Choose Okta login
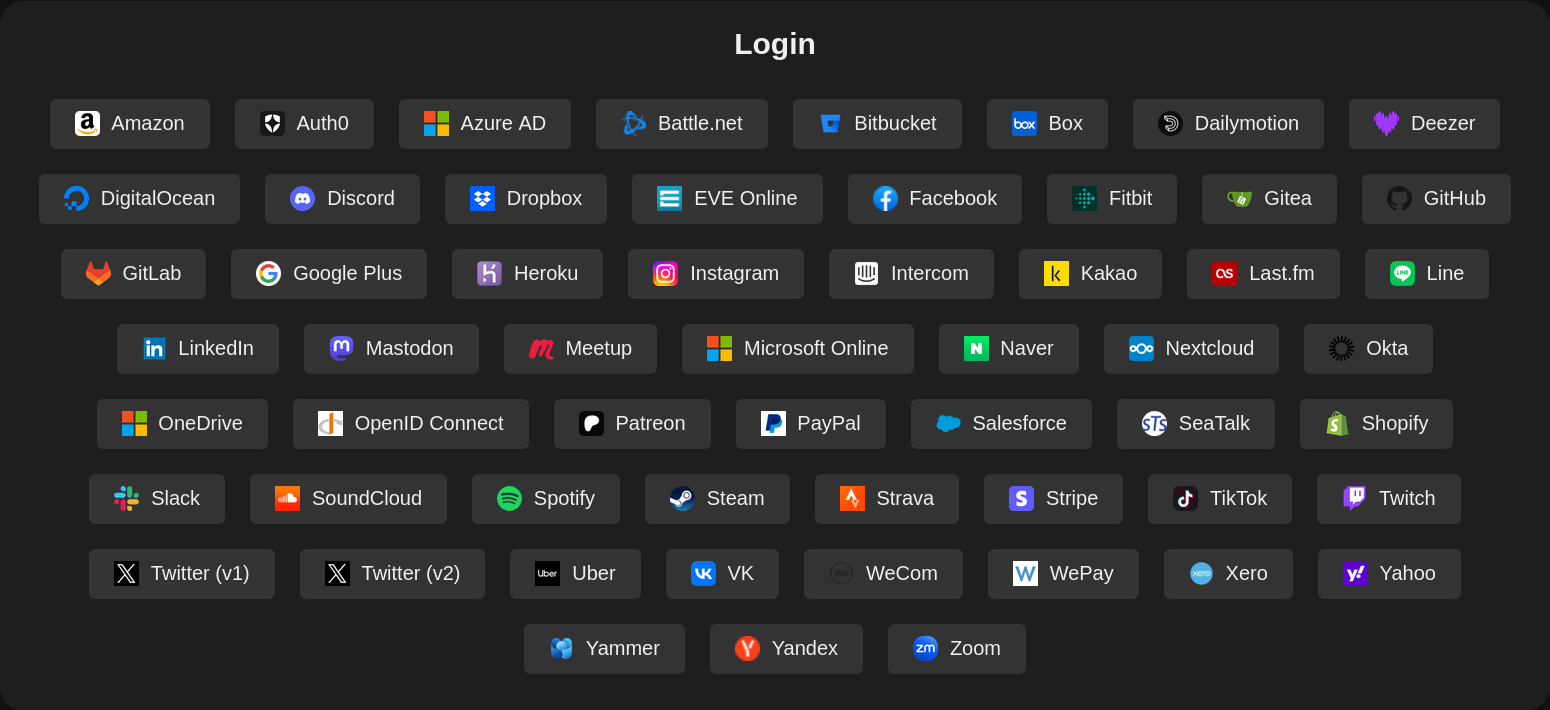This screenshot has width=1550, height=710. coord(1368,349)
